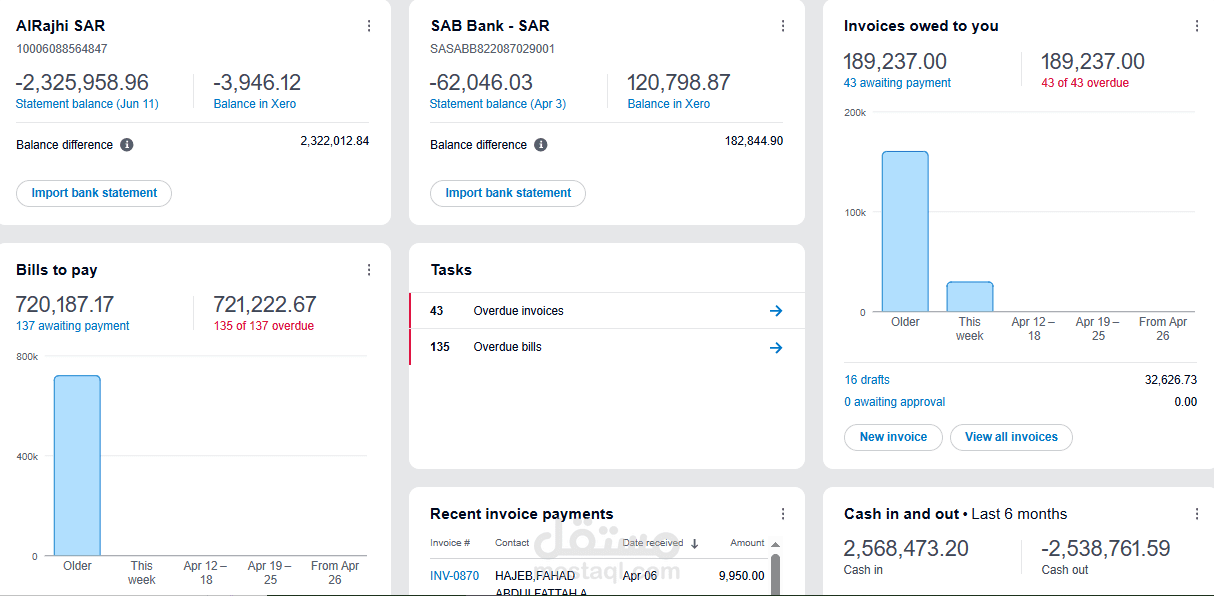Click the New invoice button
The image size is (1214, 596).
tap(893, 437)
